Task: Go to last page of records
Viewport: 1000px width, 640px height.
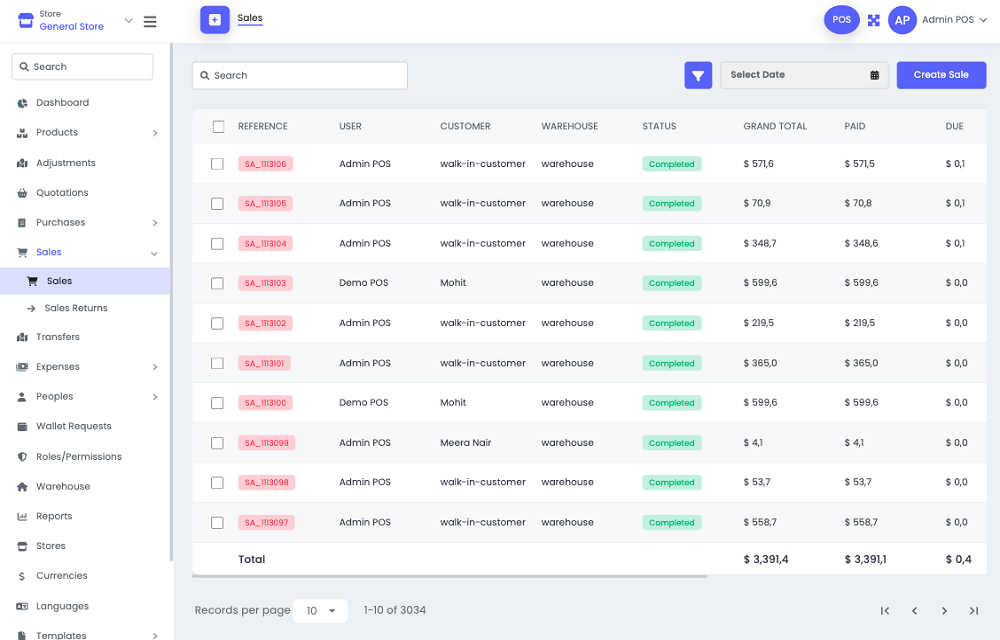Action: click(x=973, y=611)
